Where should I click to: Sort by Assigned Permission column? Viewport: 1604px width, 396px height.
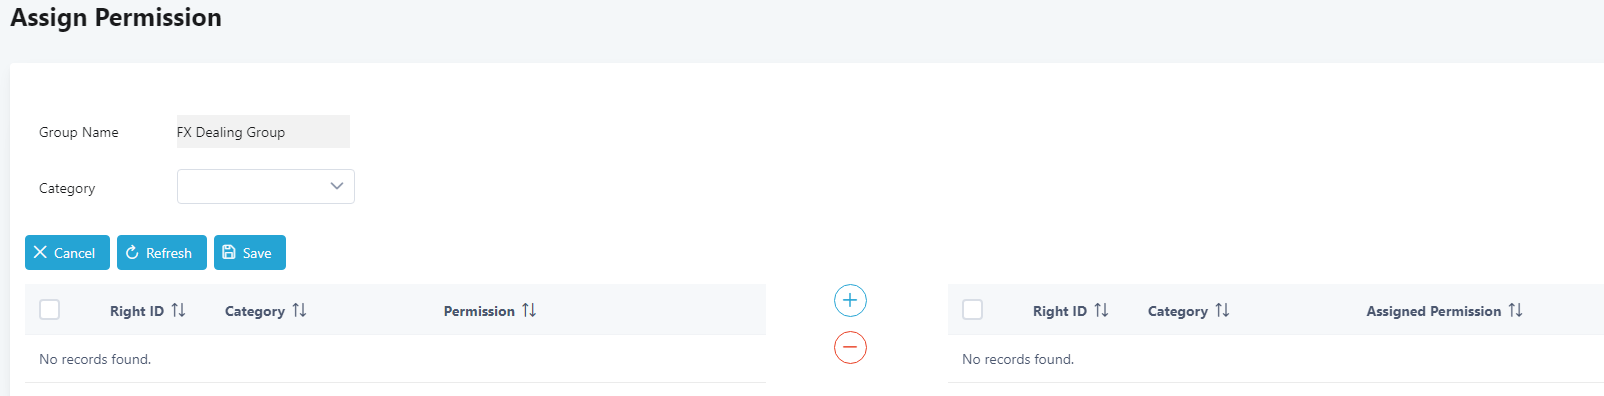coord(1515,310)
